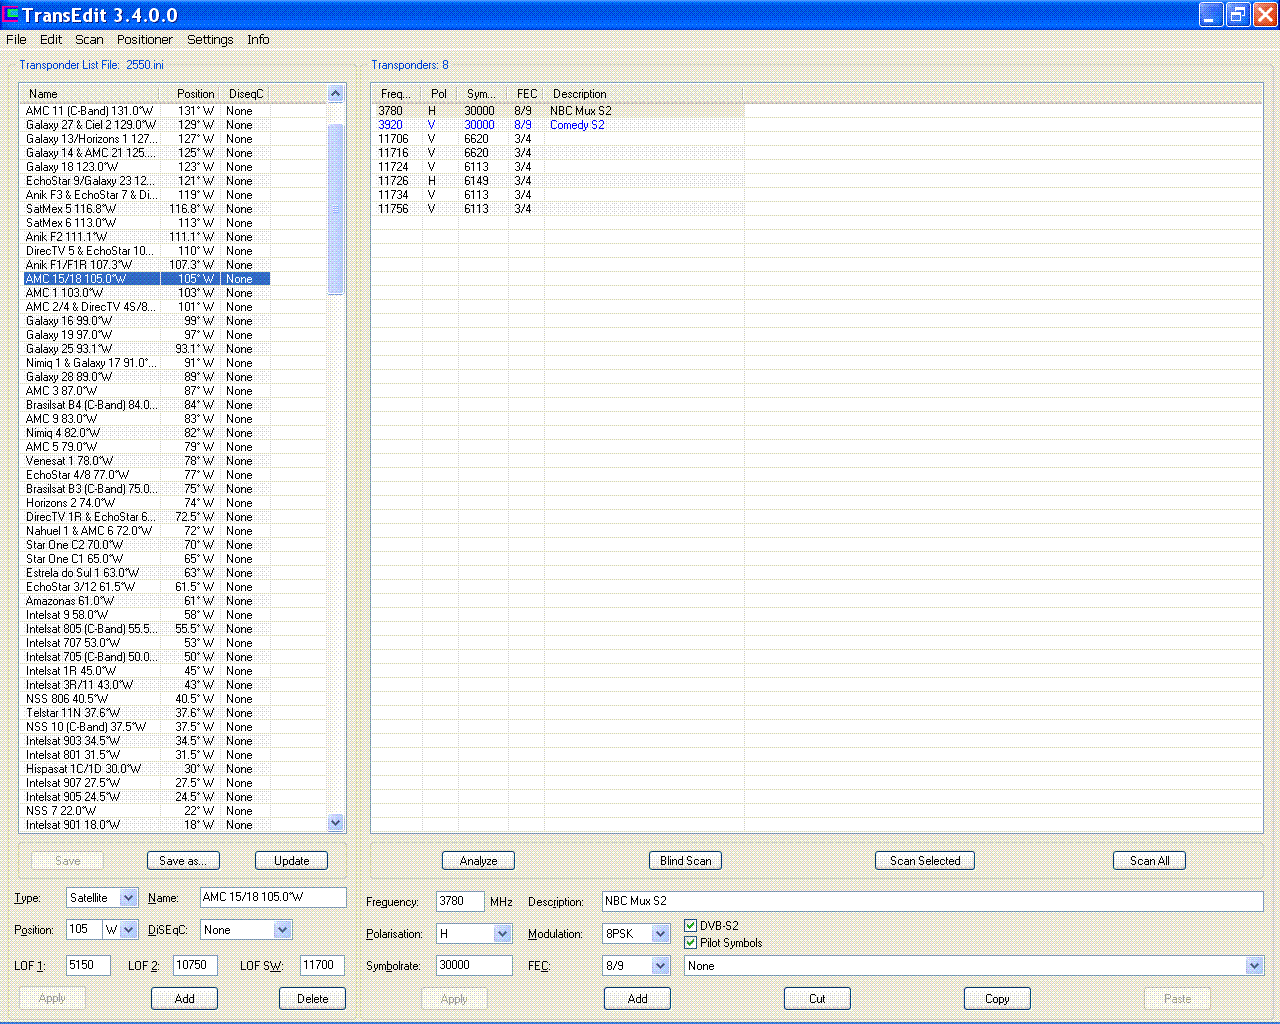Select Galaxy 19 97.0°W in satellite list

pos(69,335)
